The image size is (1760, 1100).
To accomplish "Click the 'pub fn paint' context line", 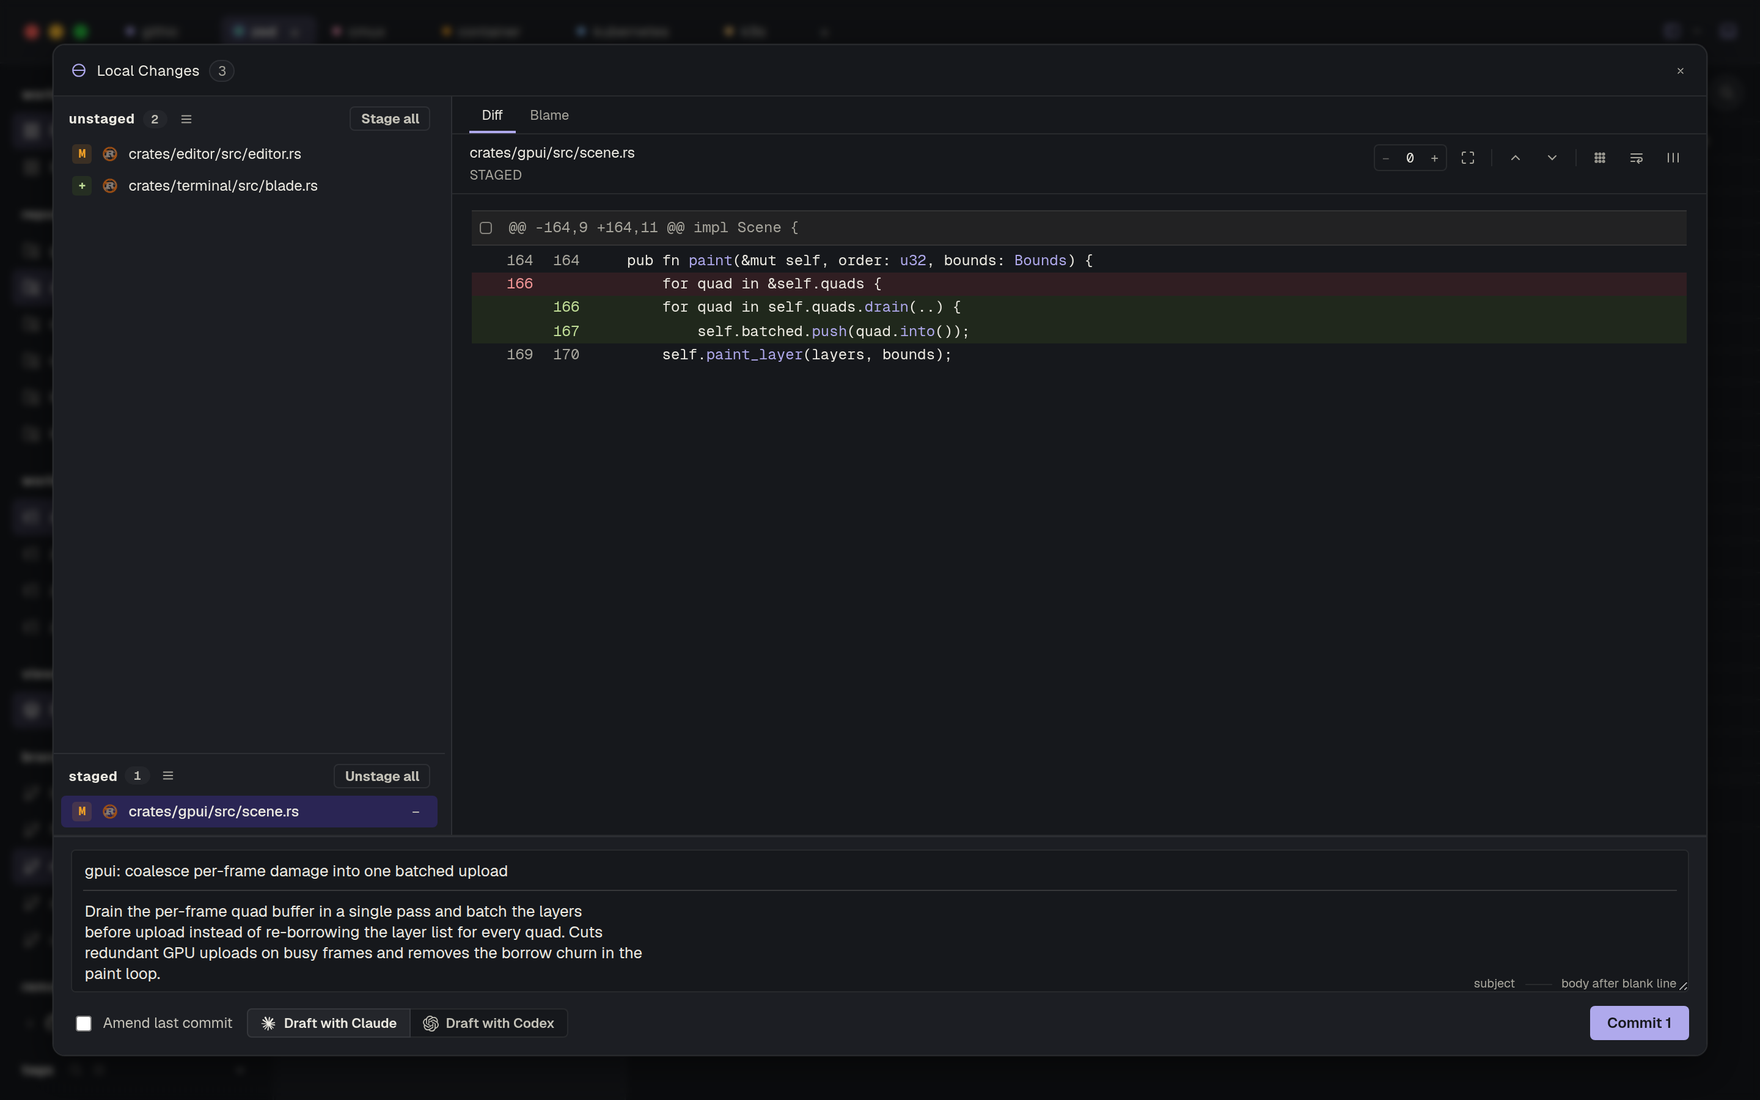I will [x=1079, y=261].
